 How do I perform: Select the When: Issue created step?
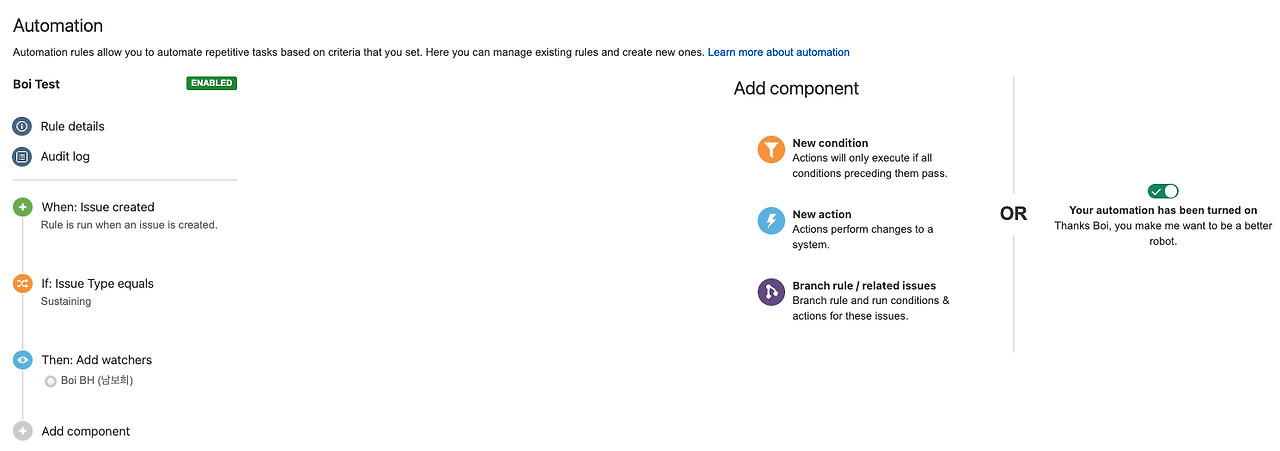click(98, 207)
